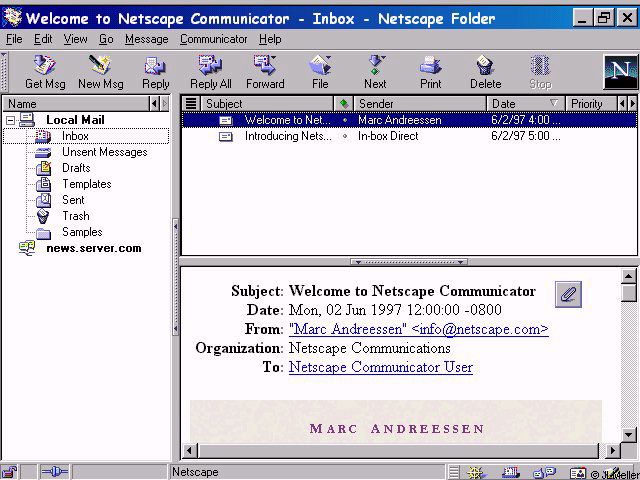
Task: Mark Welcome to Net... message unread
Action: coord(345,120)
